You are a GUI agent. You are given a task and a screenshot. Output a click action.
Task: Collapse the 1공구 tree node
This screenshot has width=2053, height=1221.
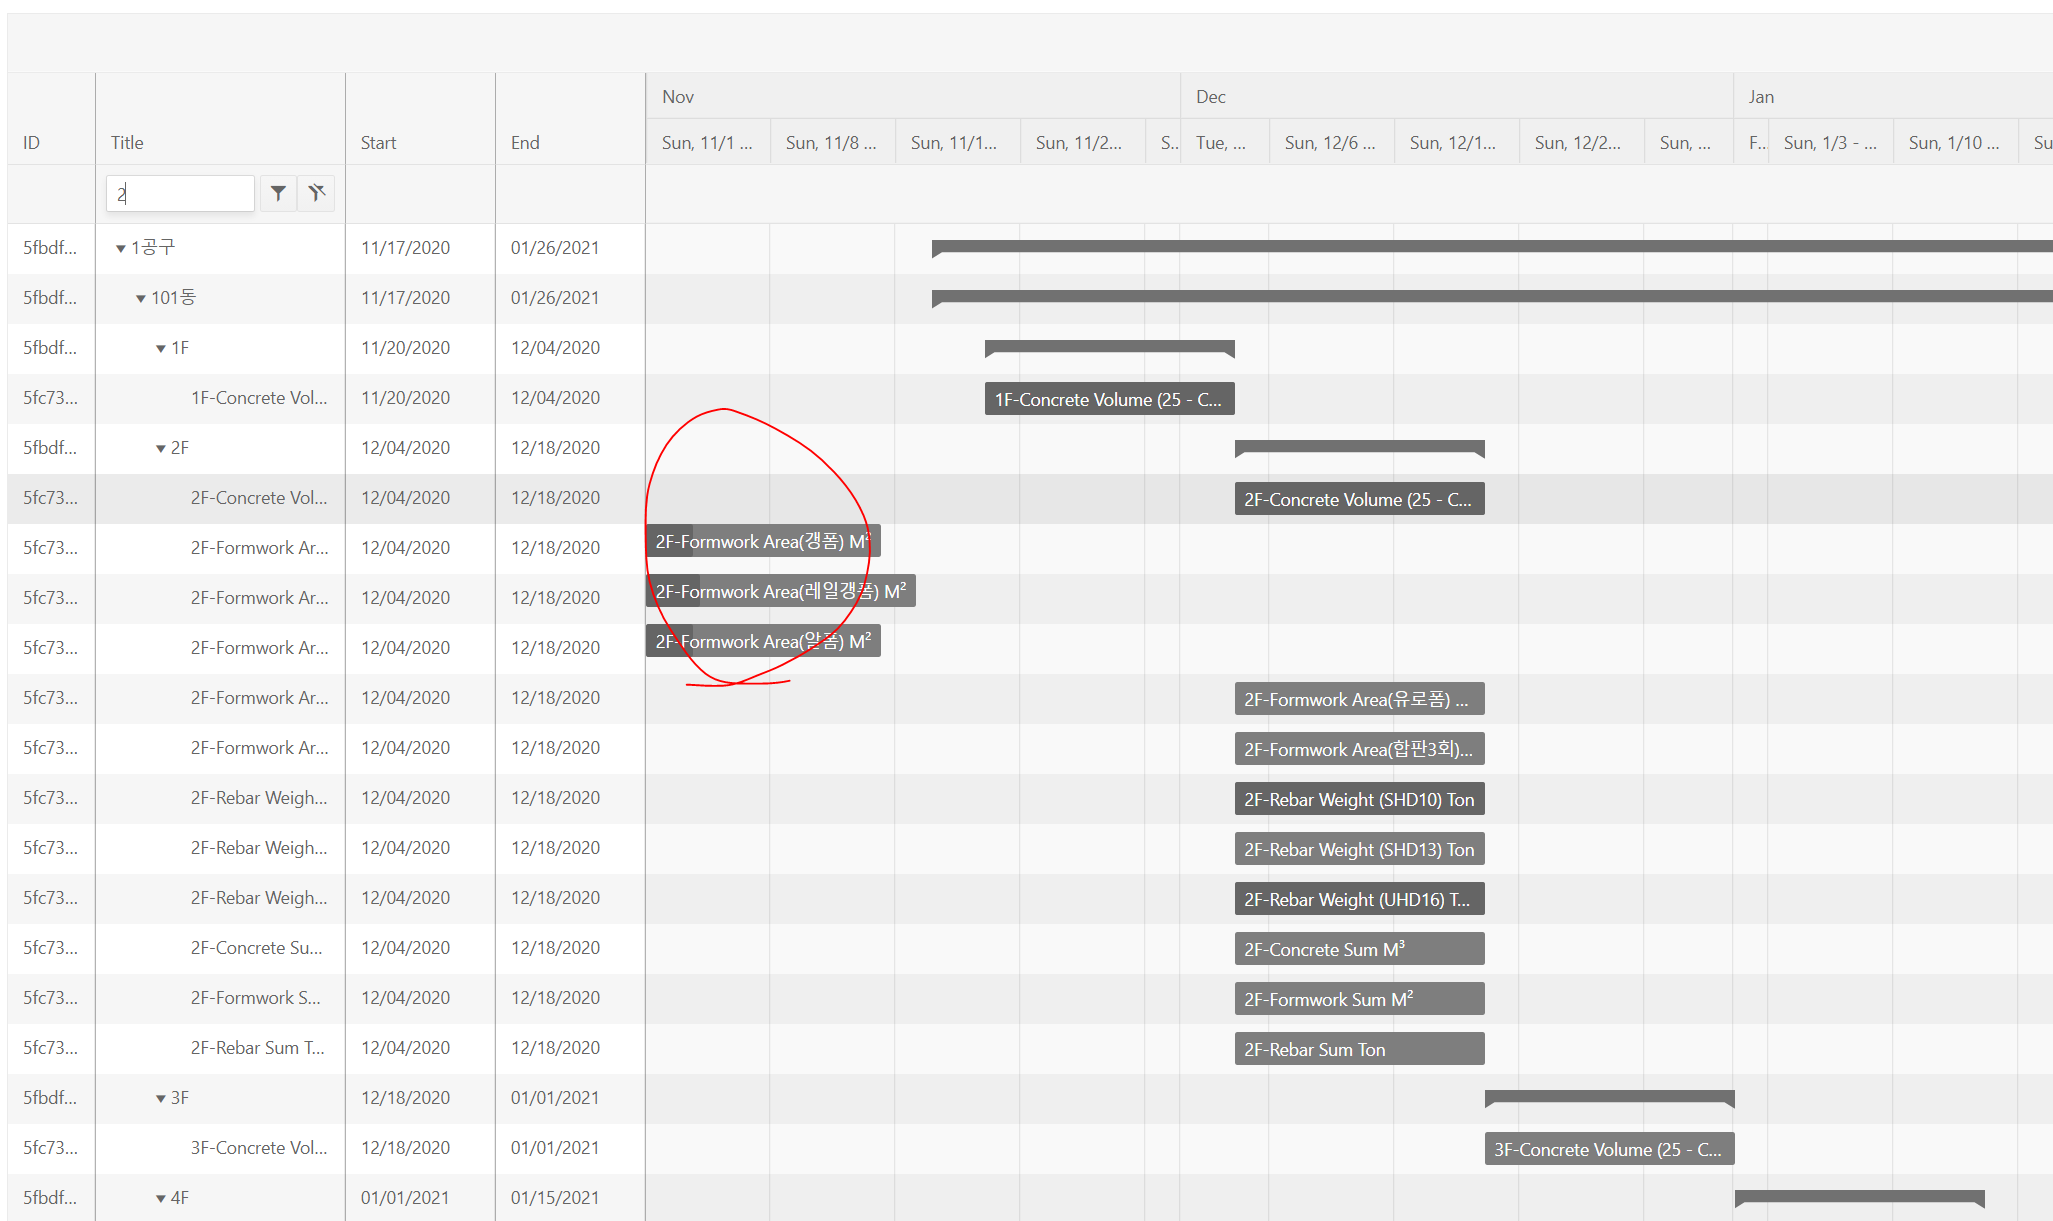121,248
